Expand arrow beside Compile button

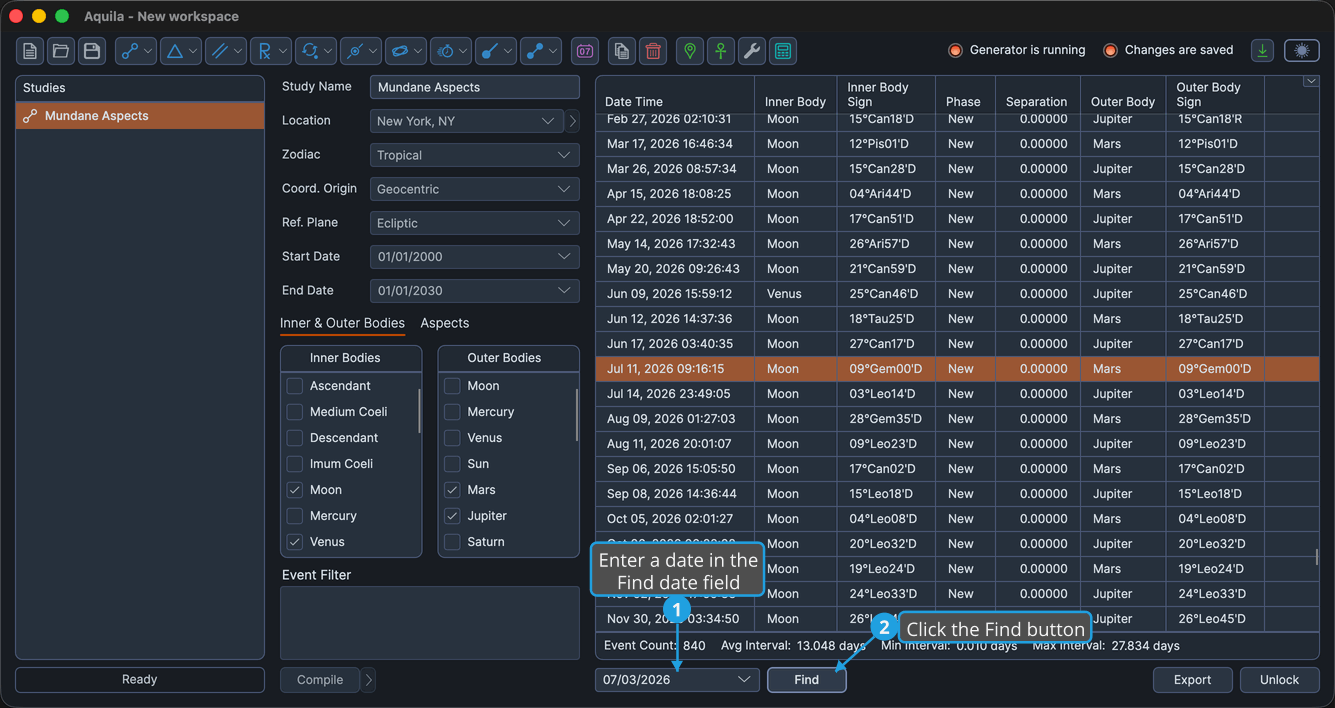click(369, 680)
